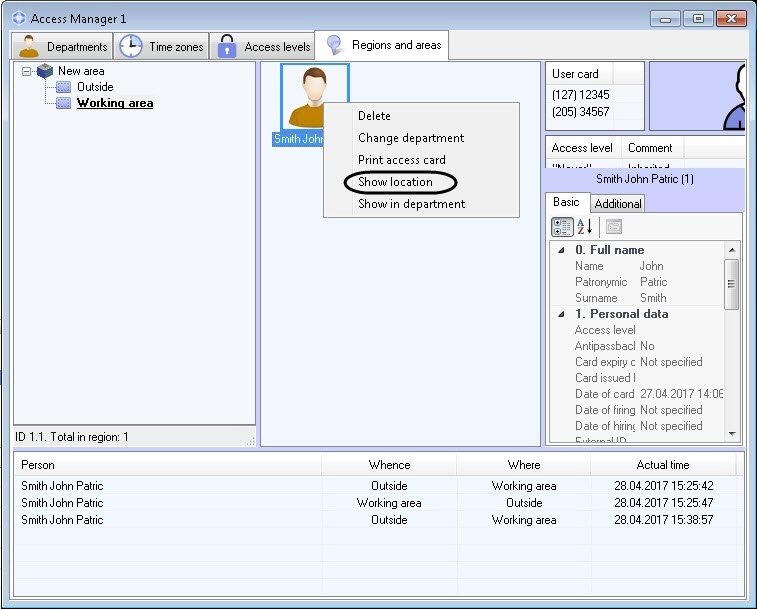Sort properties alphabetically with A-Z icon
757x610 pixels.
pyautogui.click(x=585, y=227)
